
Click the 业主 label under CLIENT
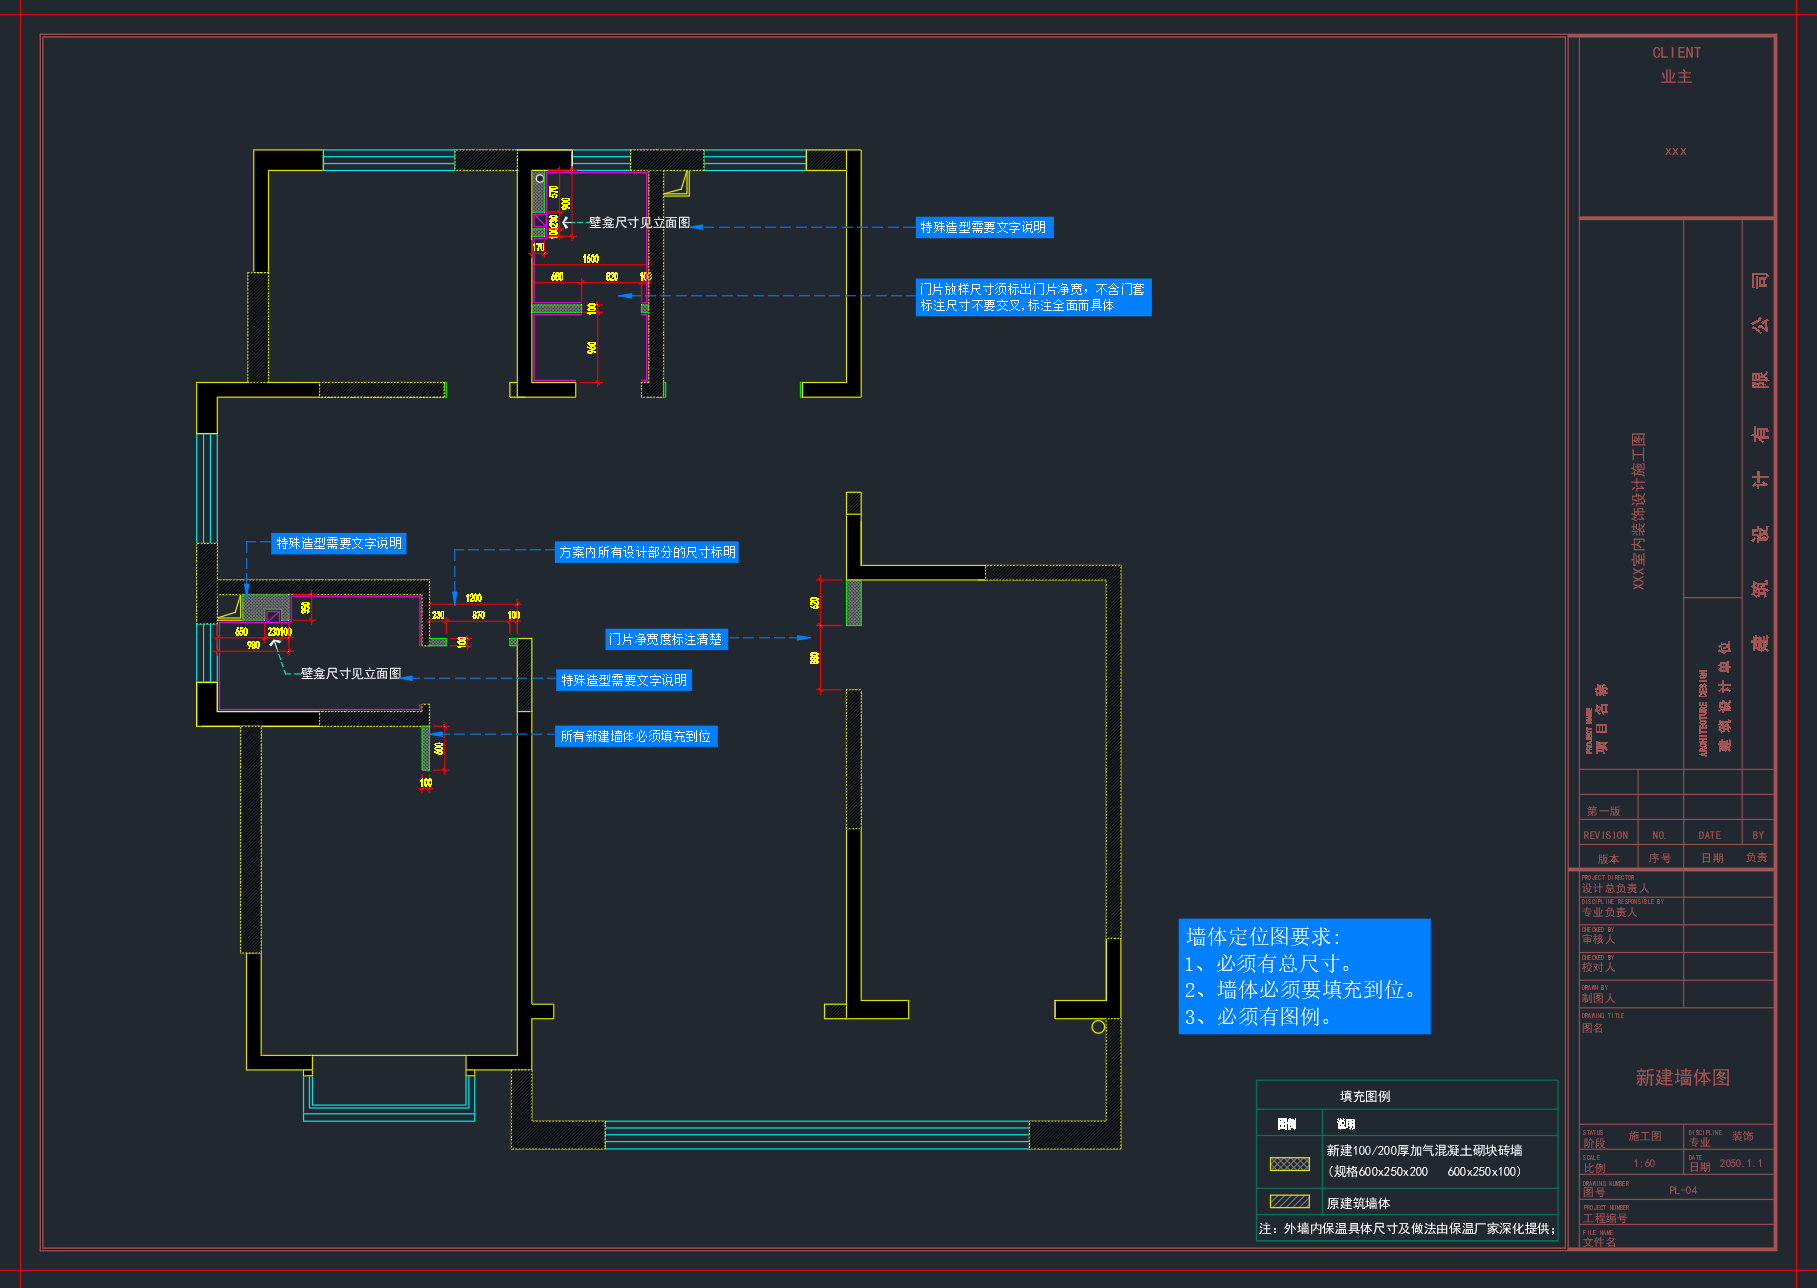pos(1676,77)
